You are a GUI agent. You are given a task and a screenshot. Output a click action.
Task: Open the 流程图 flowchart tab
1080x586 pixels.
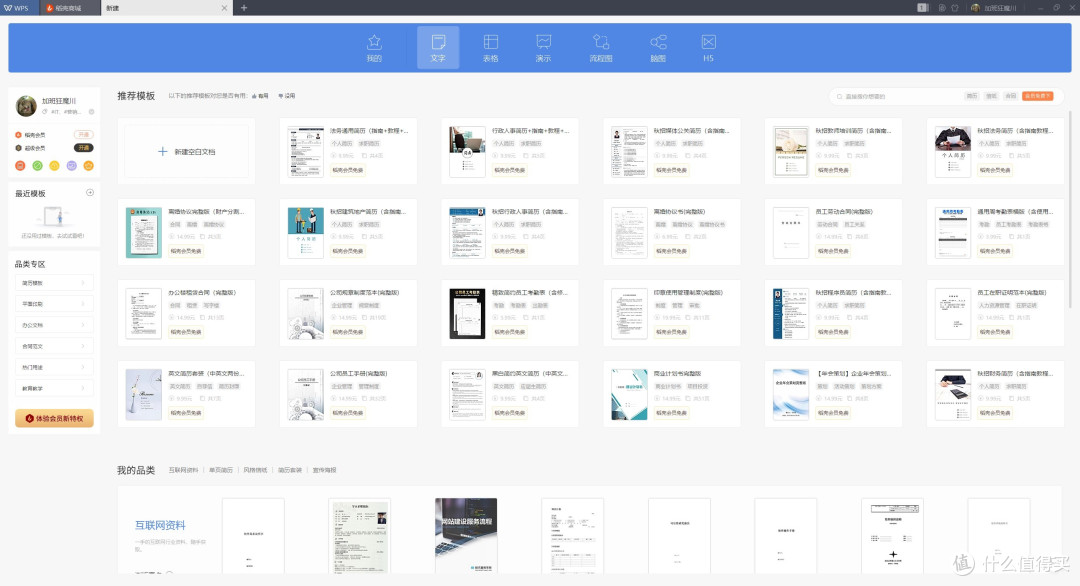[601, 48]
